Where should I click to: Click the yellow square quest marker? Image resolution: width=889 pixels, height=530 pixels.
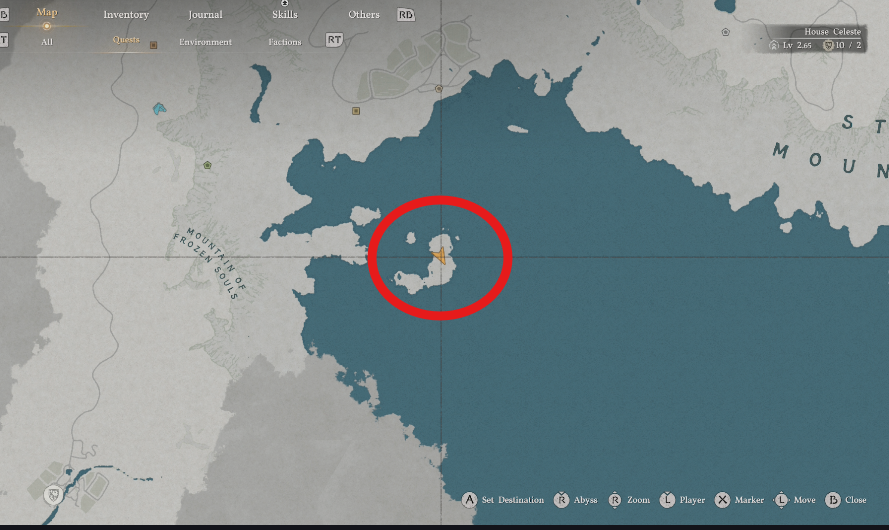click(x=356, y=111)
